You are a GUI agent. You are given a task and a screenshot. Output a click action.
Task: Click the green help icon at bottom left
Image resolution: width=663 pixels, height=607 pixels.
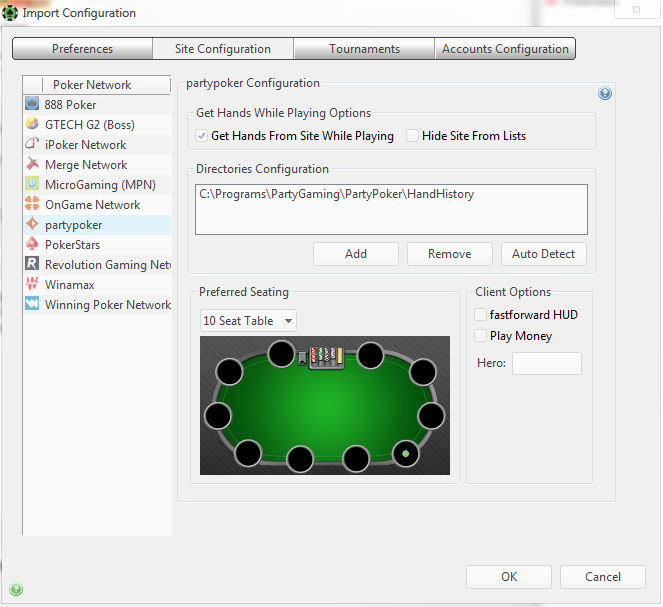pyautogui.click(x=16, y=589)
